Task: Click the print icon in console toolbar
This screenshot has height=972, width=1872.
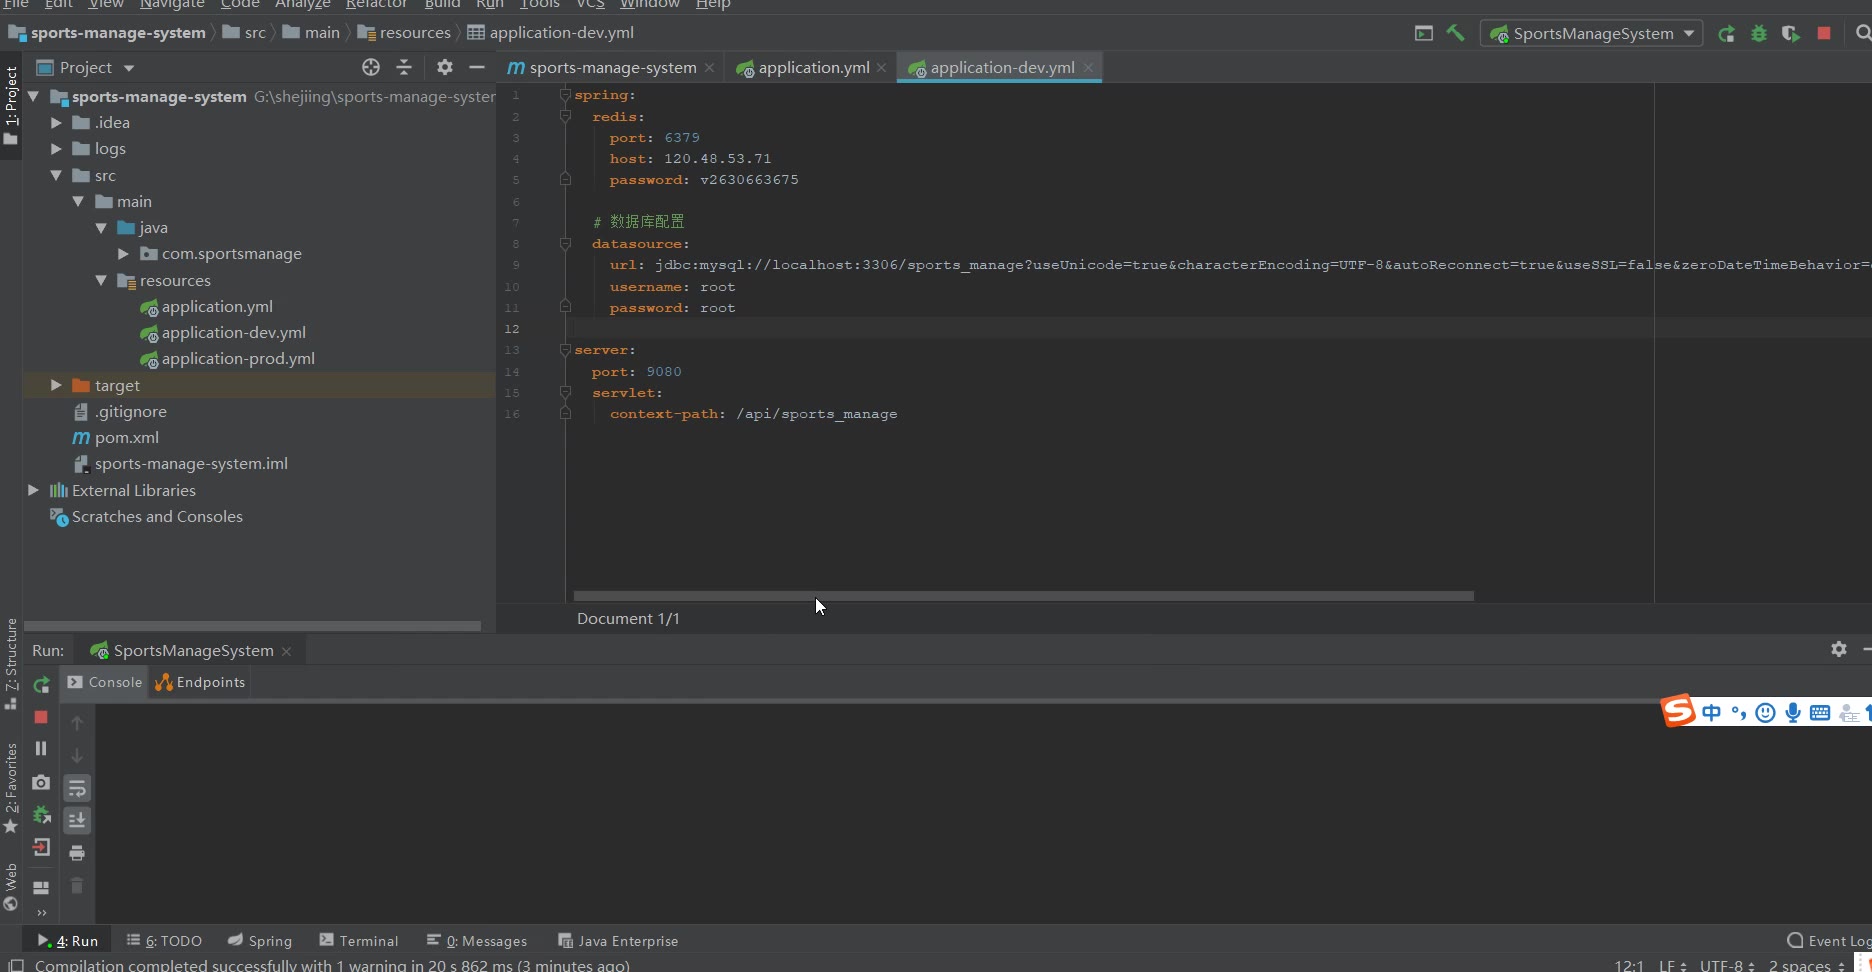Action: pos(77,853)
